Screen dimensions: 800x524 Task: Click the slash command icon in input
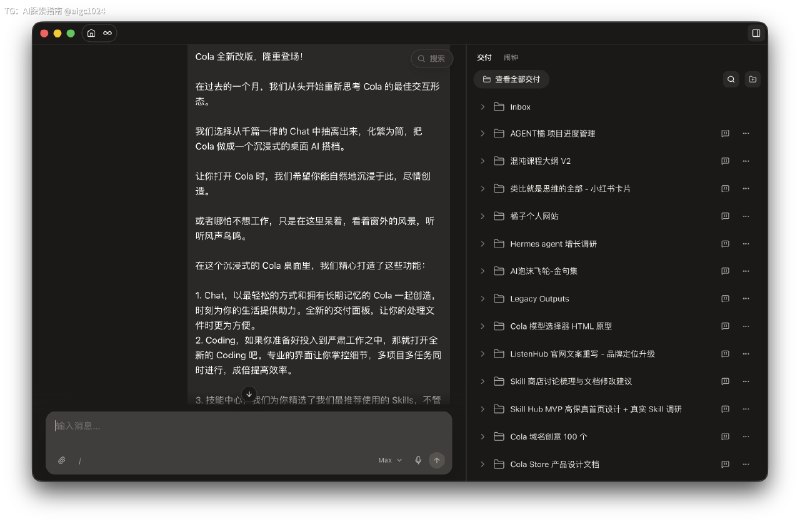point(80,461)
